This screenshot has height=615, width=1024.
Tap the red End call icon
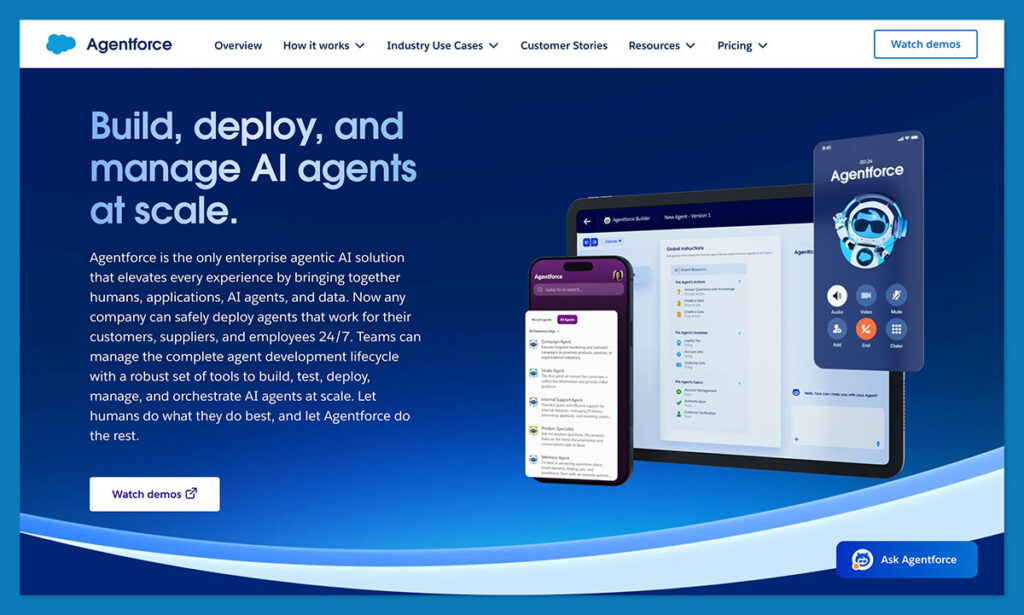click(867, 329)
